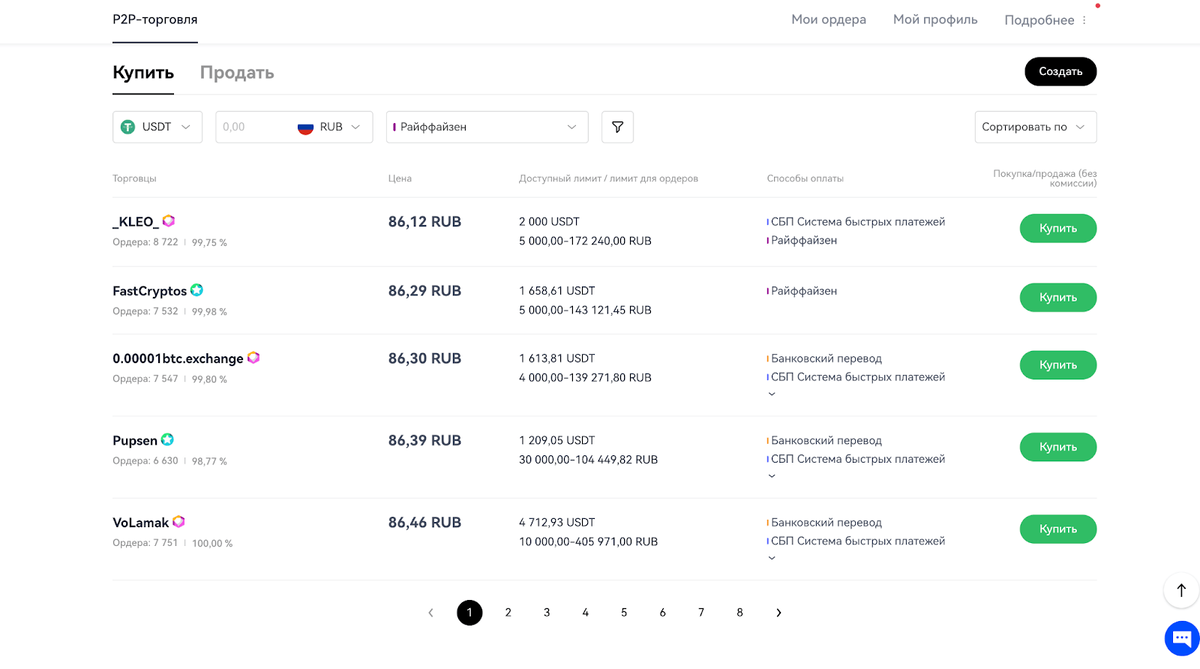Viewport: 1200px width, 669px height.
Task: Click the USDT token icon
Action: [x=126, y=127]
